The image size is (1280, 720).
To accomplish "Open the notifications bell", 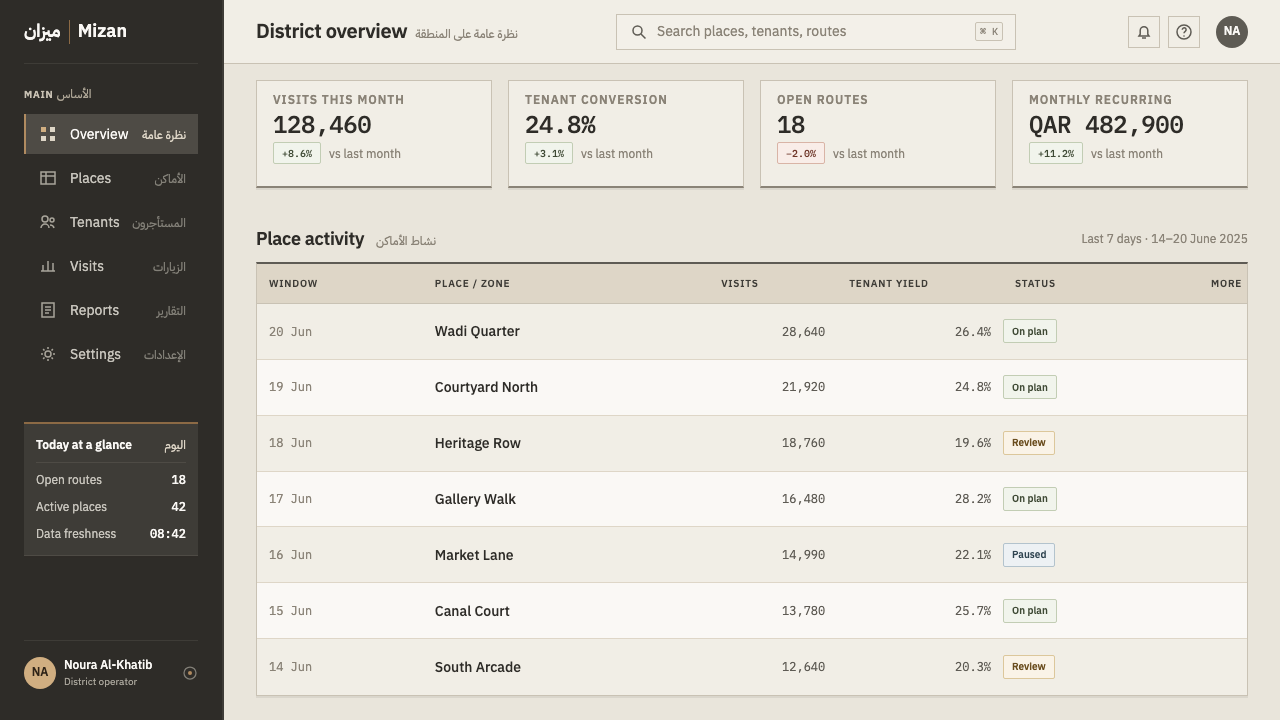I will click(x=1144, y=32).
